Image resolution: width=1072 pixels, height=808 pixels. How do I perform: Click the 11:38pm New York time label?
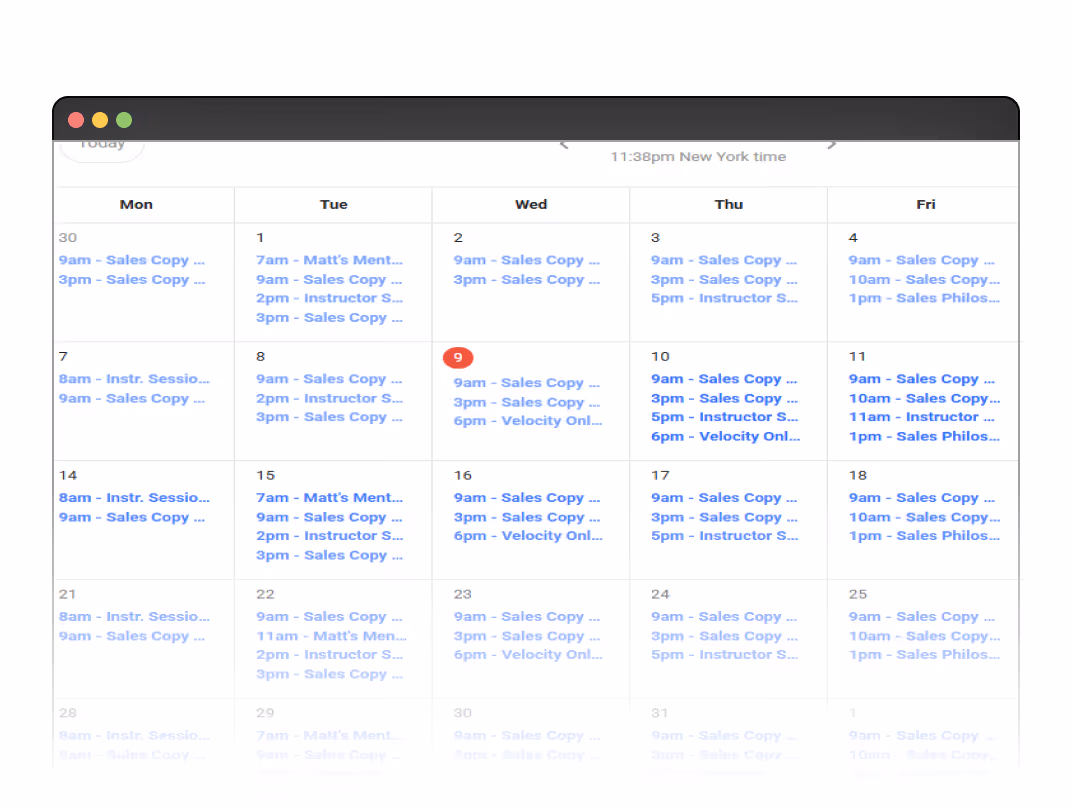pyautogui.click(x=698, y=156)
